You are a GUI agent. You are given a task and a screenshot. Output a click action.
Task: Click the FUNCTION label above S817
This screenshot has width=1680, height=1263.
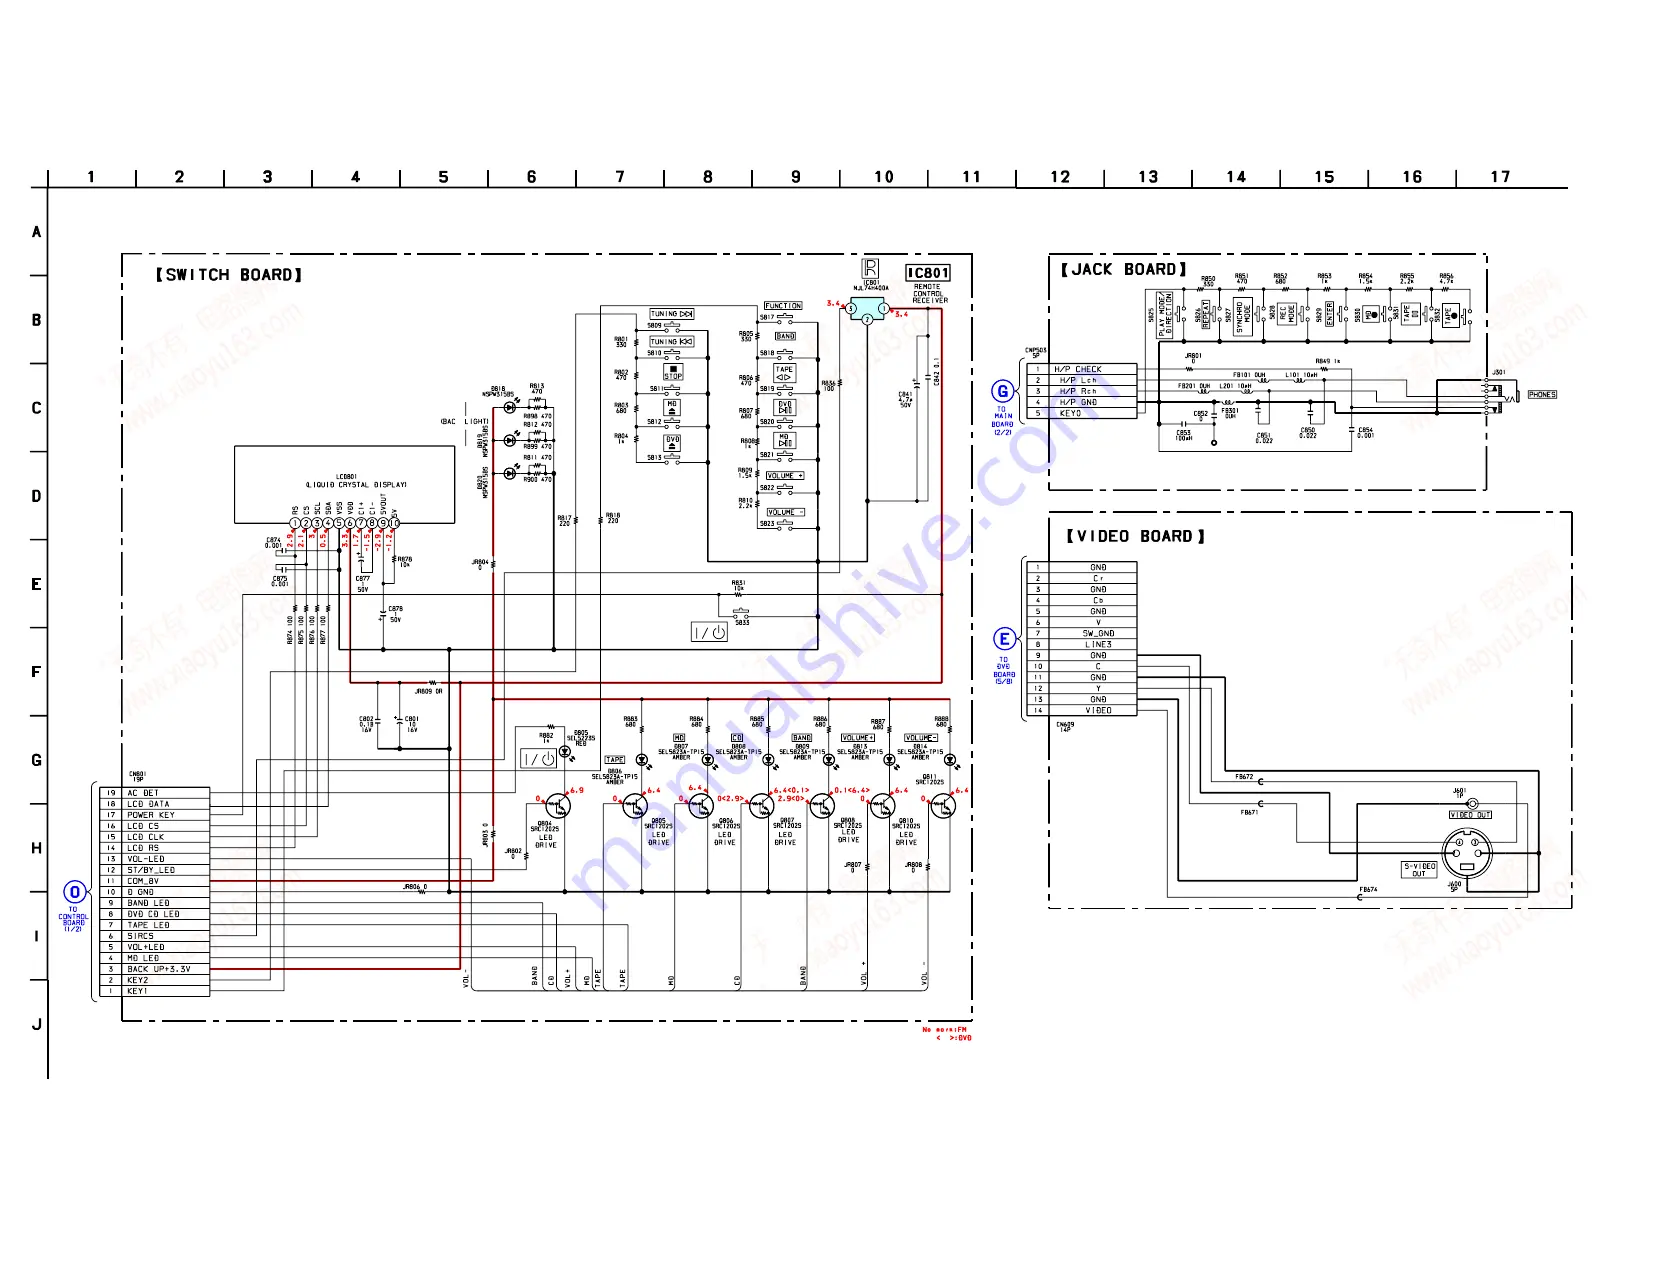pos(783,306)
